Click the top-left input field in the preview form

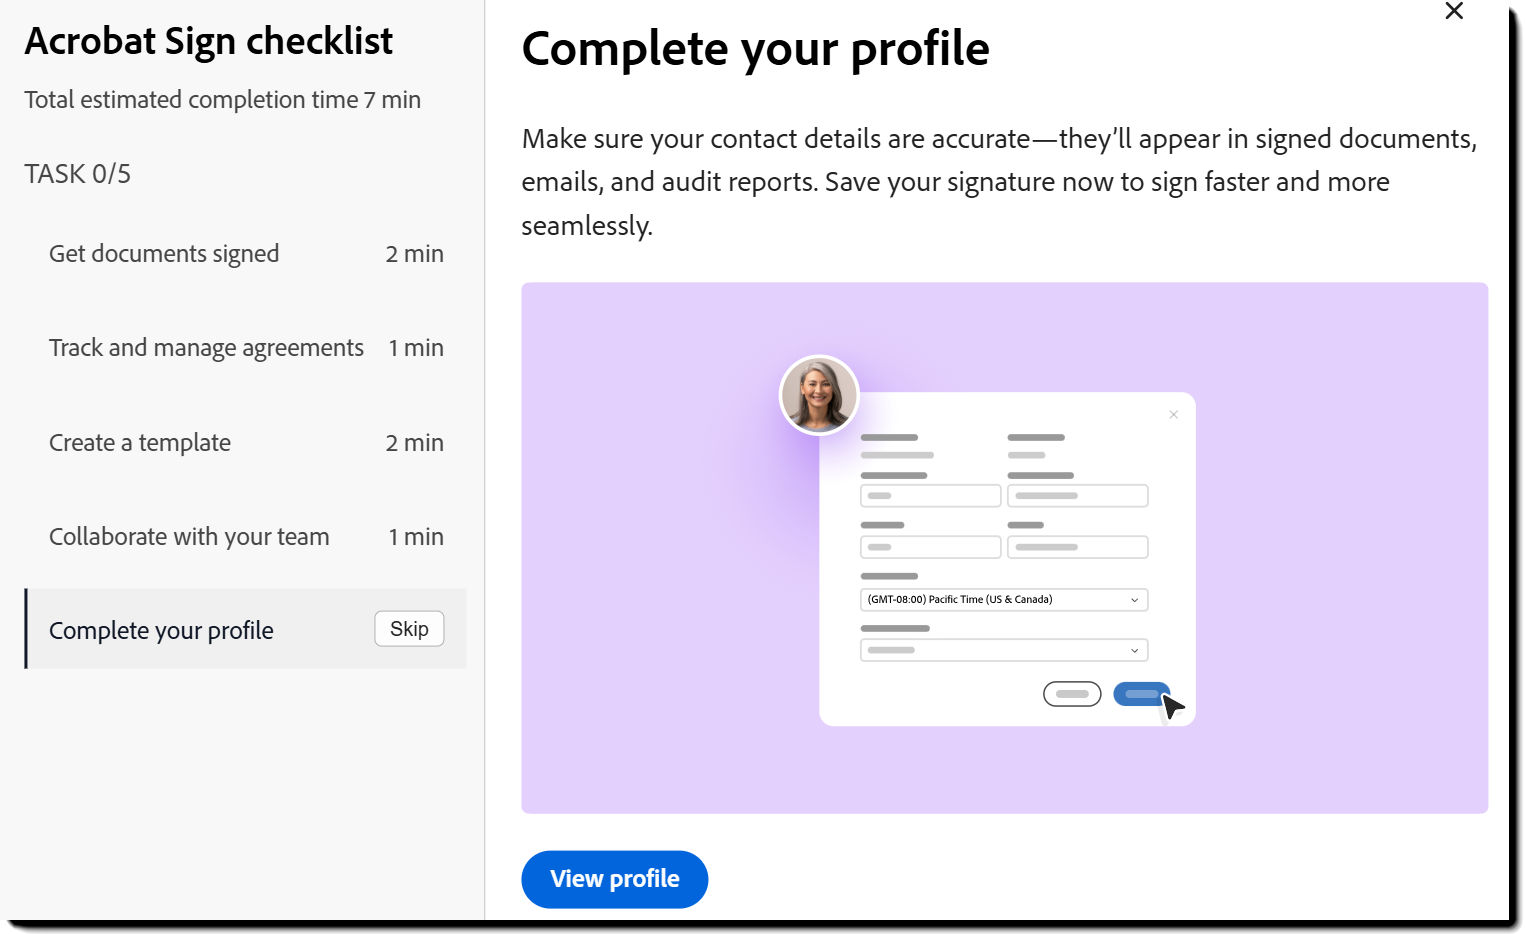(930, 495)
